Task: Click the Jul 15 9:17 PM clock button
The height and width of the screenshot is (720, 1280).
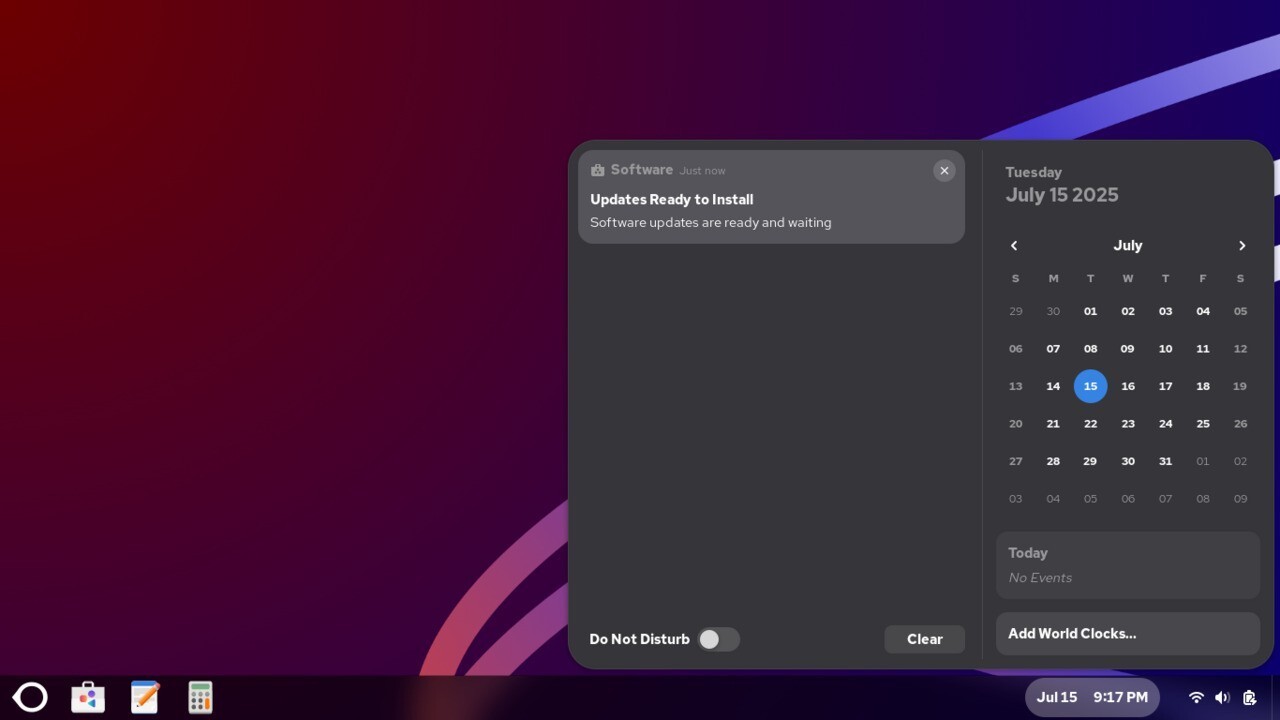Action: [1092, 697]
